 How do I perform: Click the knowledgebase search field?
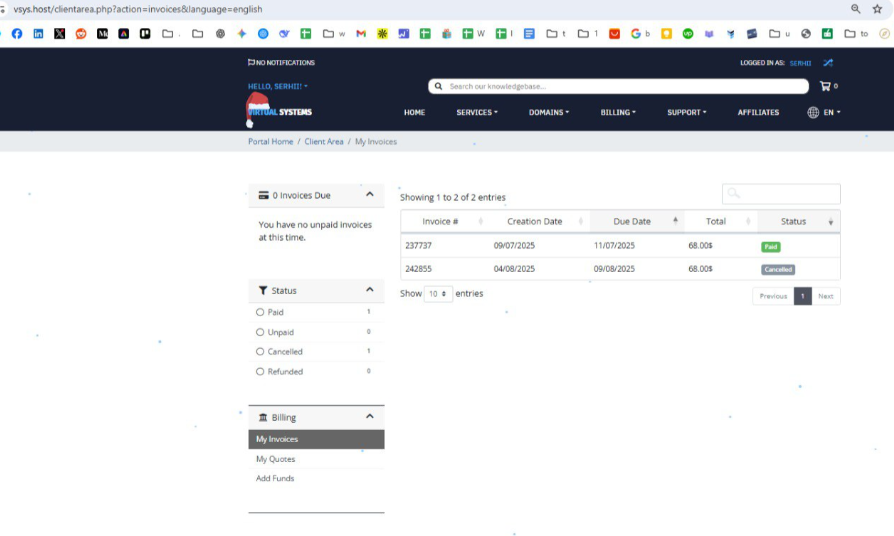[619, 86]
